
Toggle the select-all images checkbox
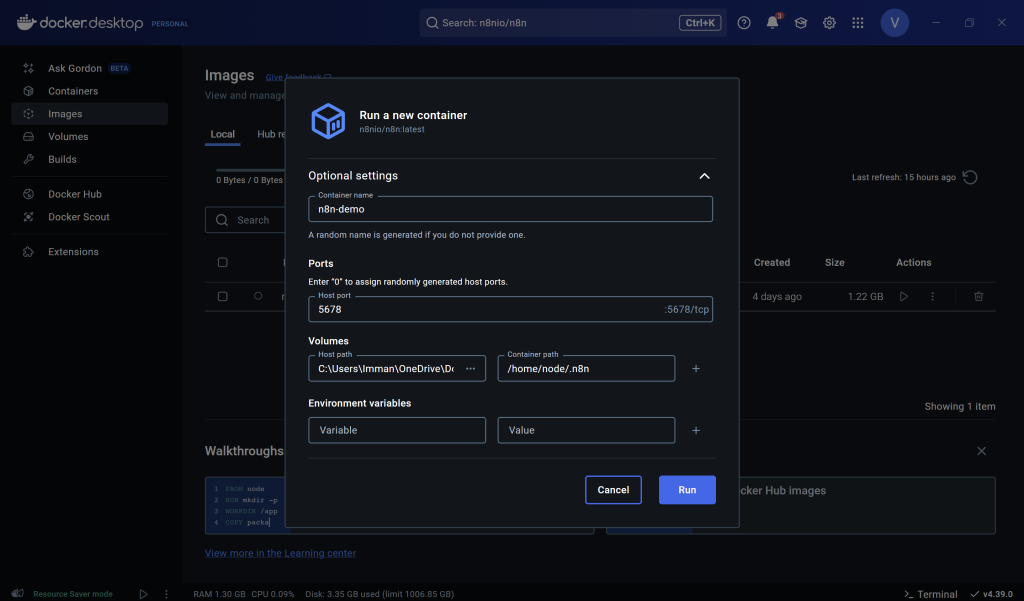[223, 263]
